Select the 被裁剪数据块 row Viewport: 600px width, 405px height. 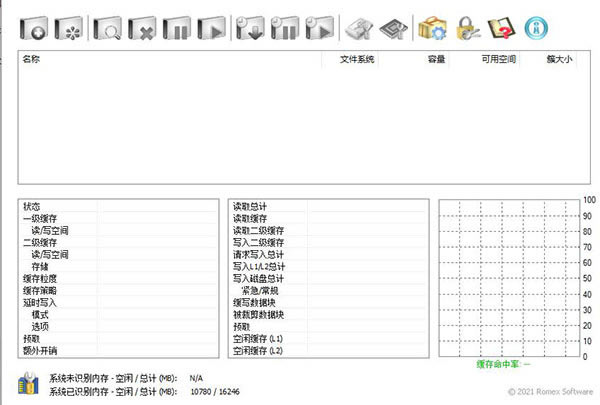tap(328, 314)
